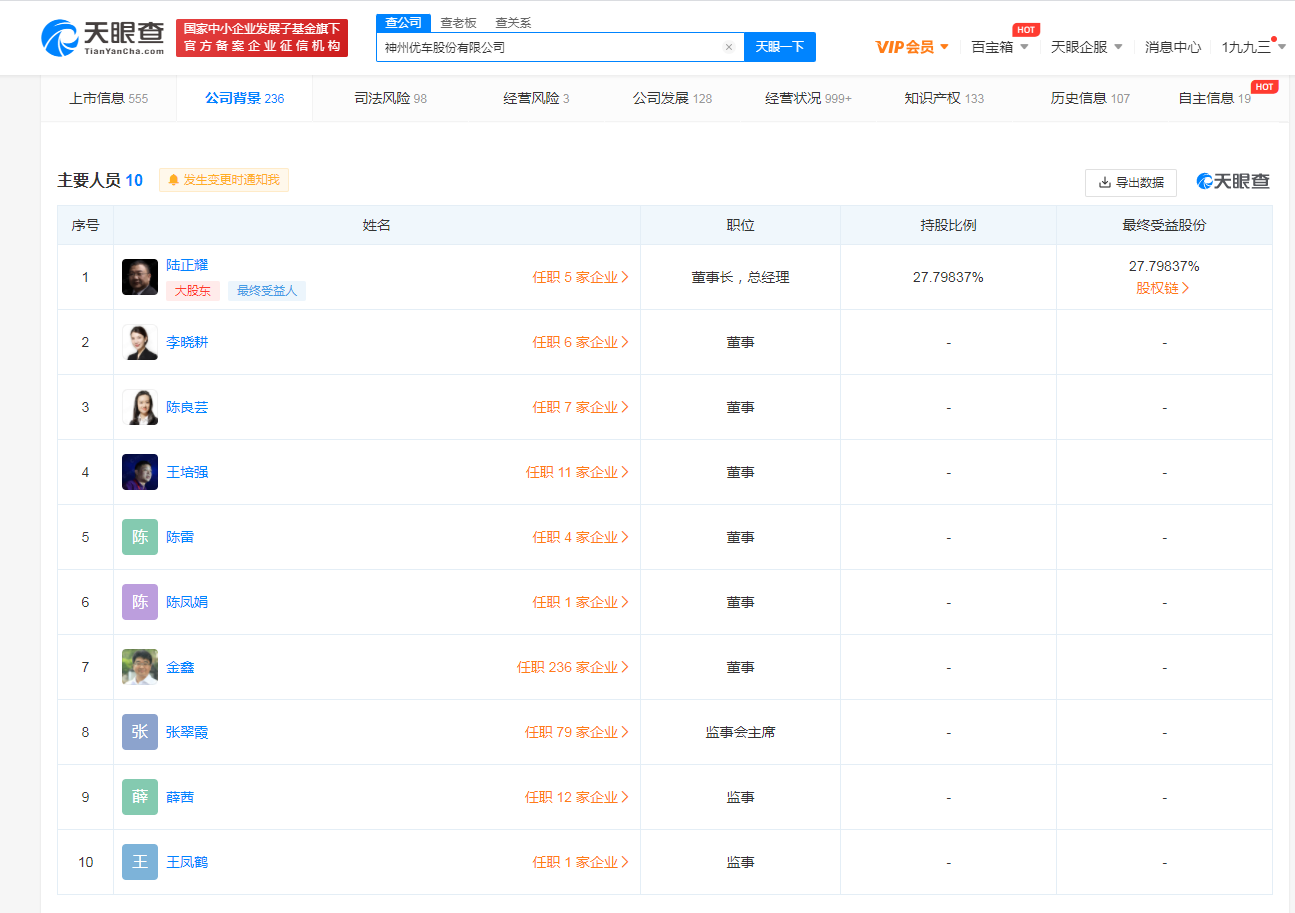Viewport: 1295px width, 913px height.
Task: Click the TianYanCha logo in the header
Action: (x=103, y=37)
